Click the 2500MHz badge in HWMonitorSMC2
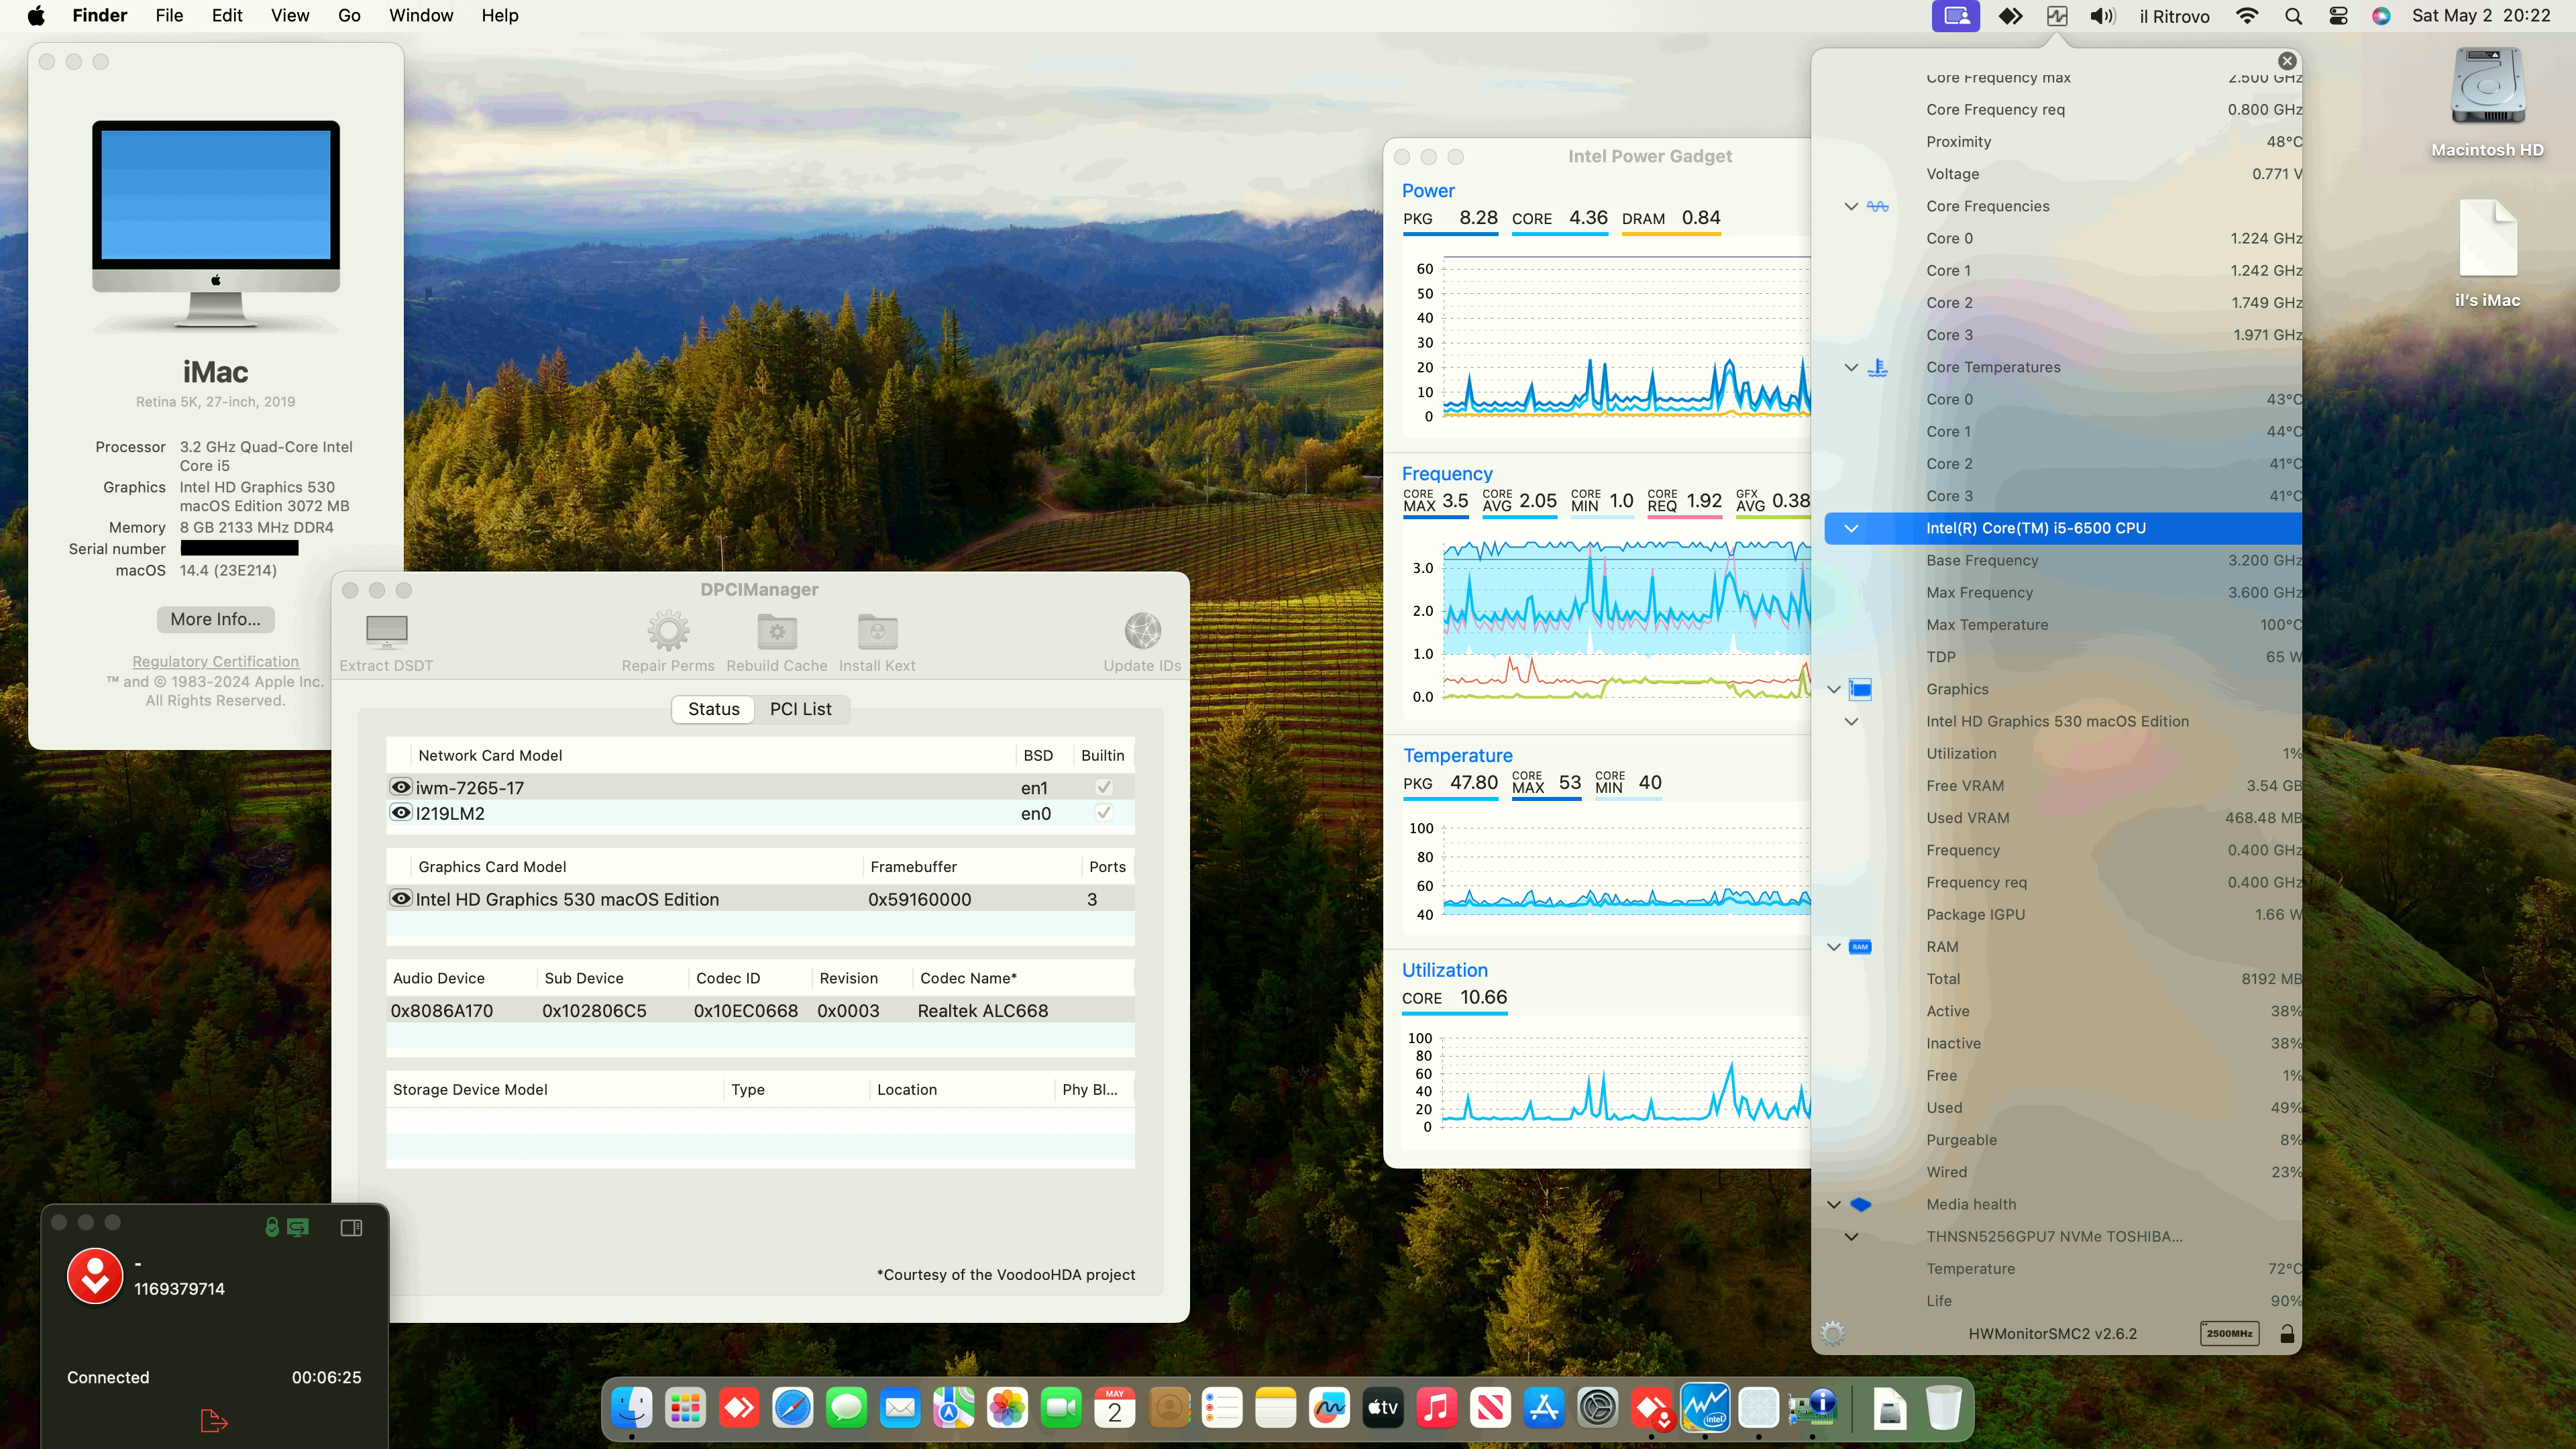The image size is (2576, 1449). 2229,1333
